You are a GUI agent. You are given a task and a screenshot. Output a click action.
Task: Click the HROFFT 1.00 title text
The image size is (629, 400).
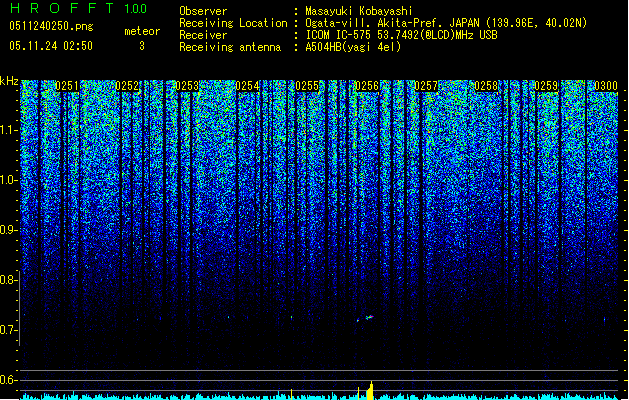pos(79,8)
